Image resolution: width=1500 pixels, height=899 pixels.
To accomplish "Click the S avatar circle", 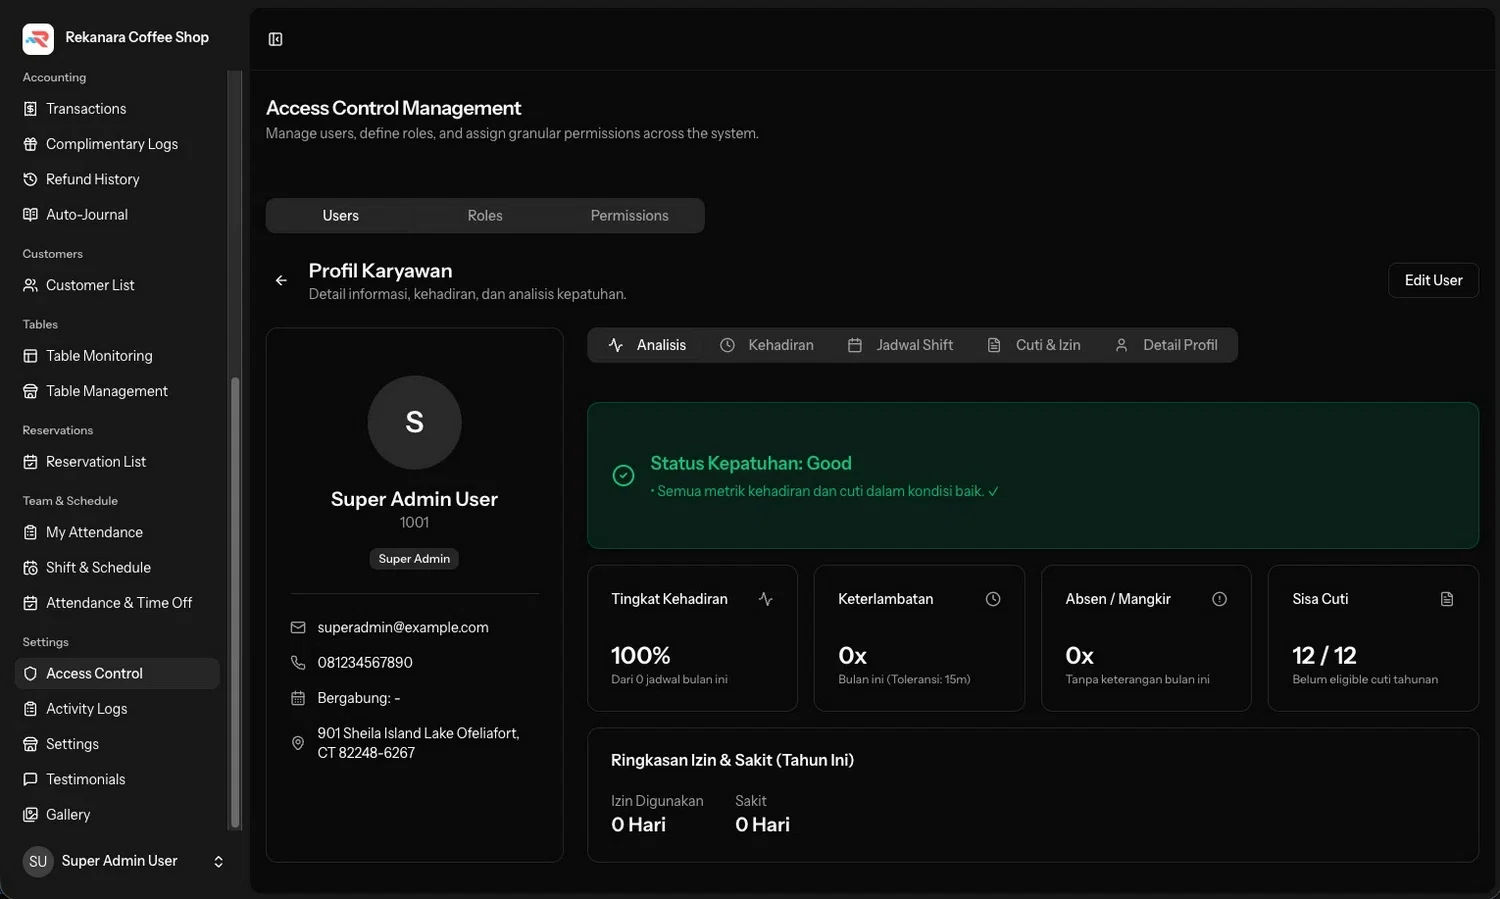I will [x=414, y=422].
